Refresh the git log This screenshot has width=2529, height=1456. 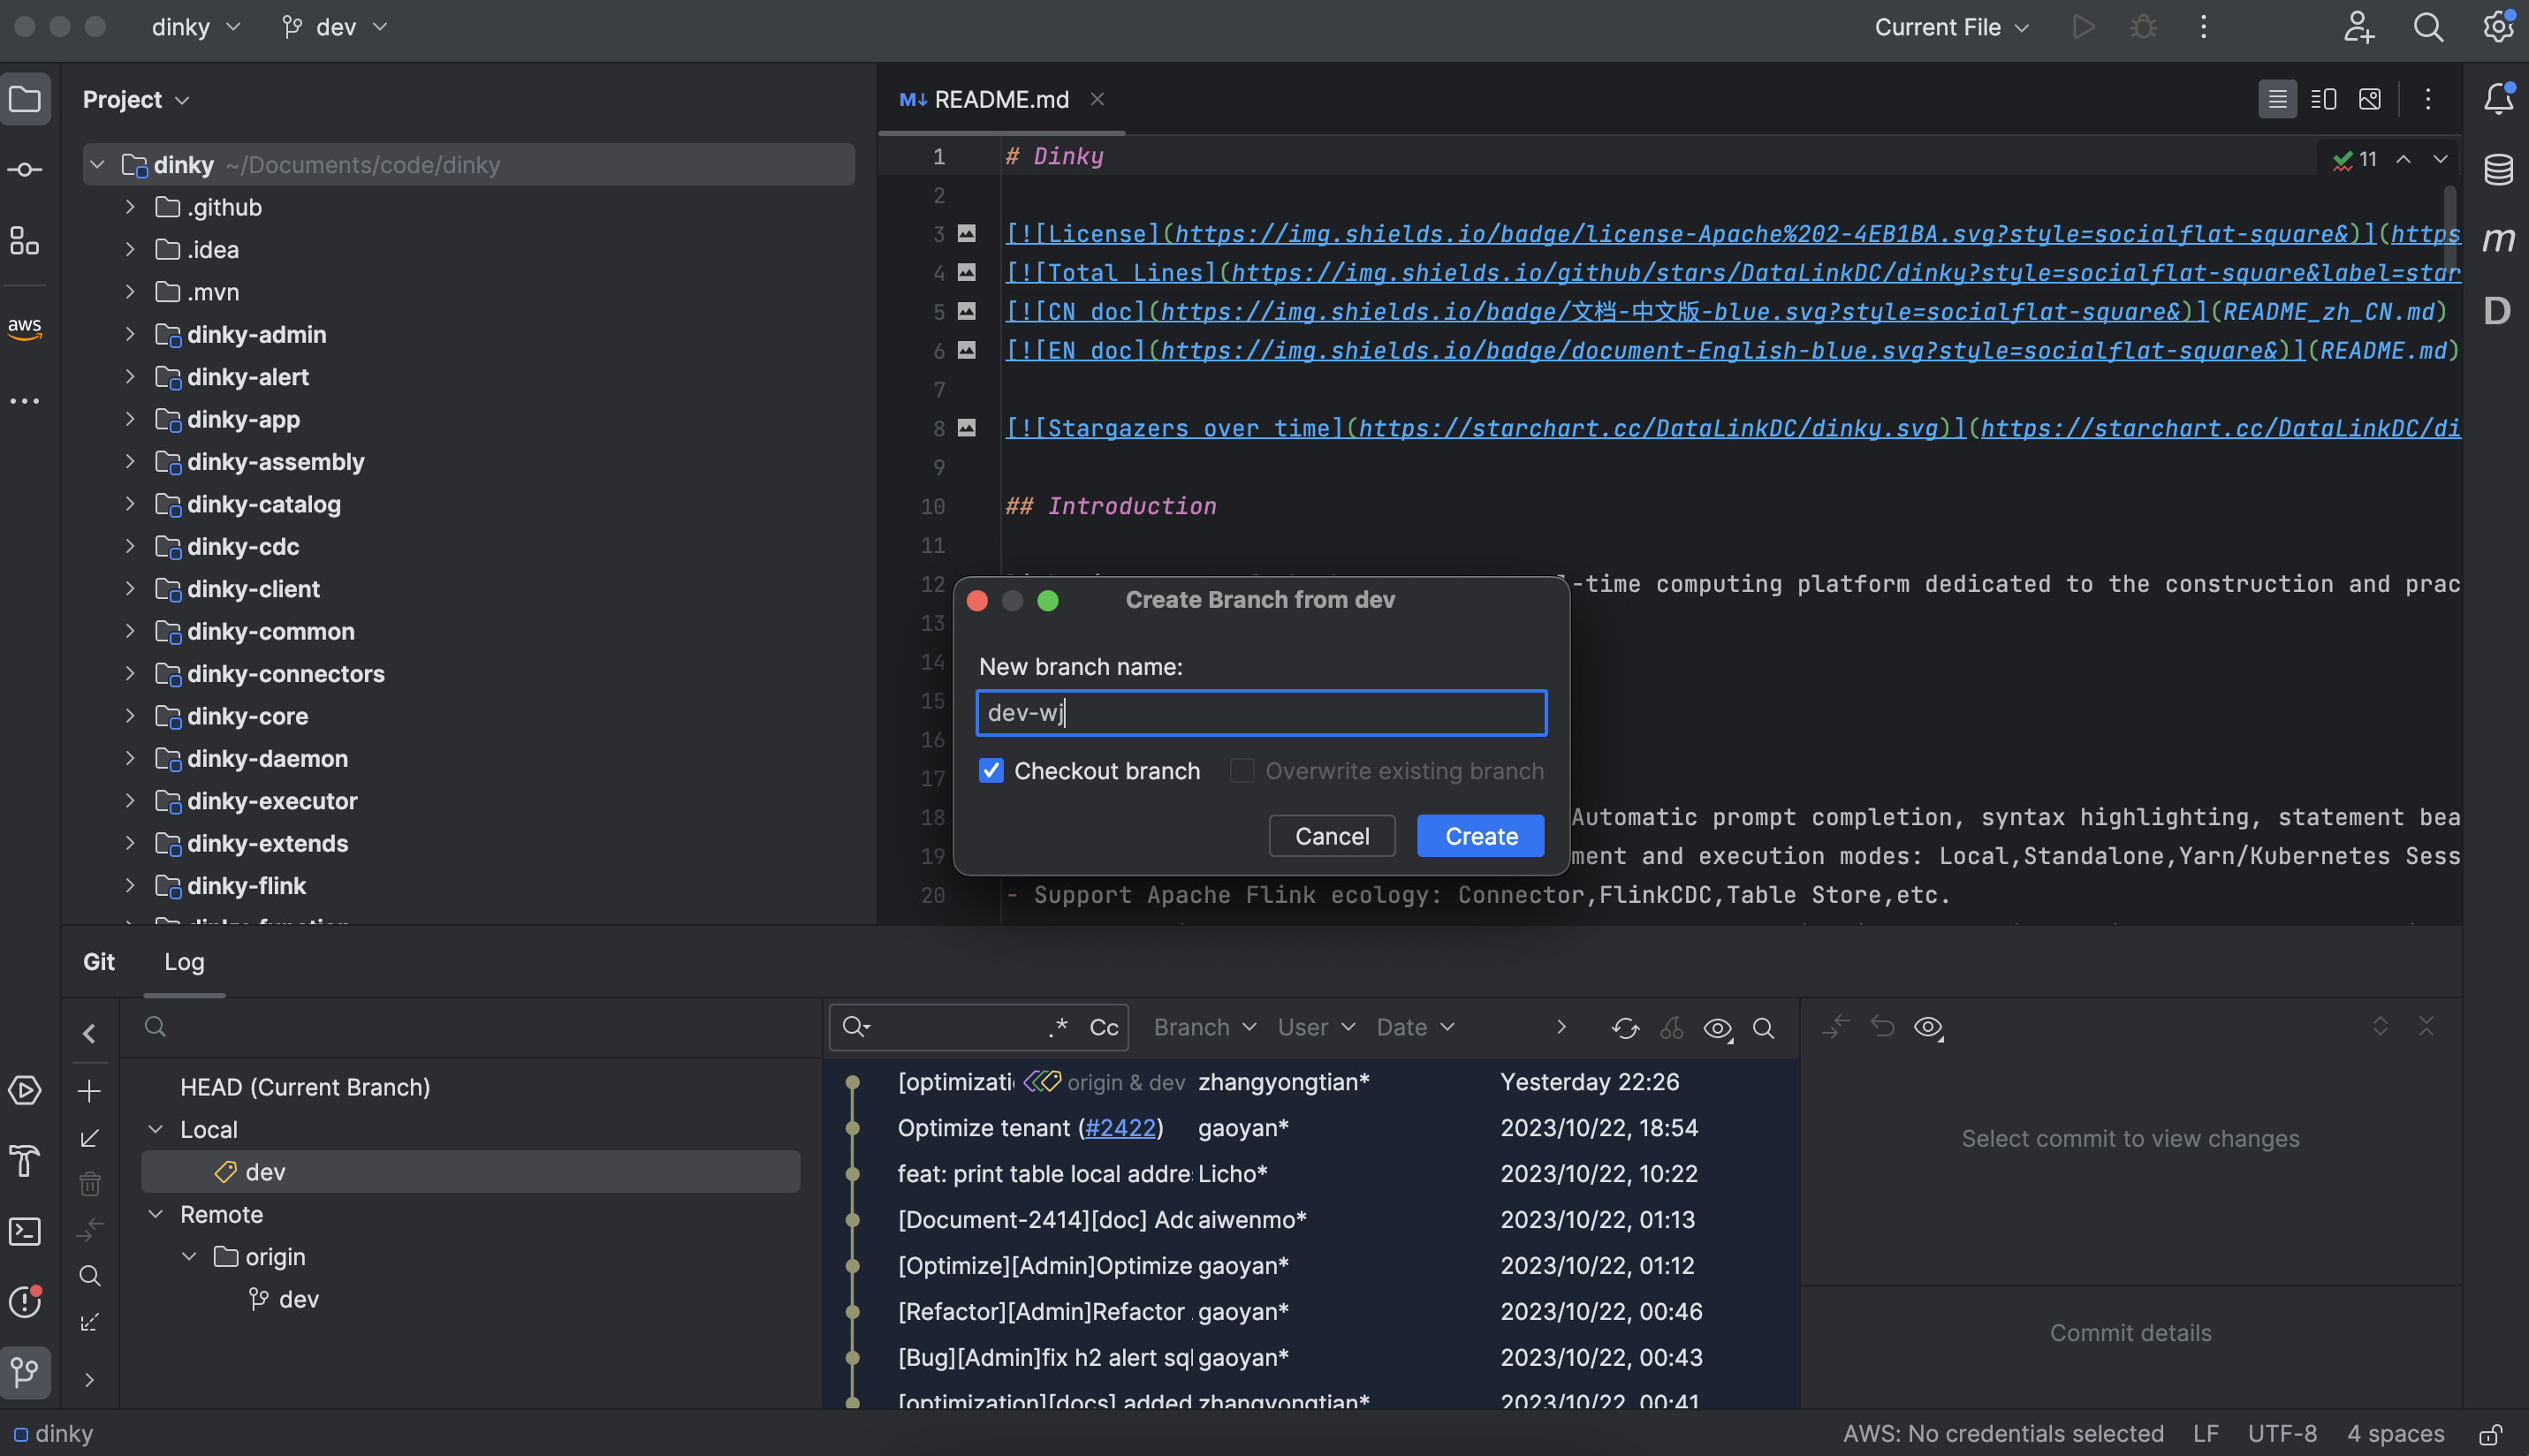1624,1027
